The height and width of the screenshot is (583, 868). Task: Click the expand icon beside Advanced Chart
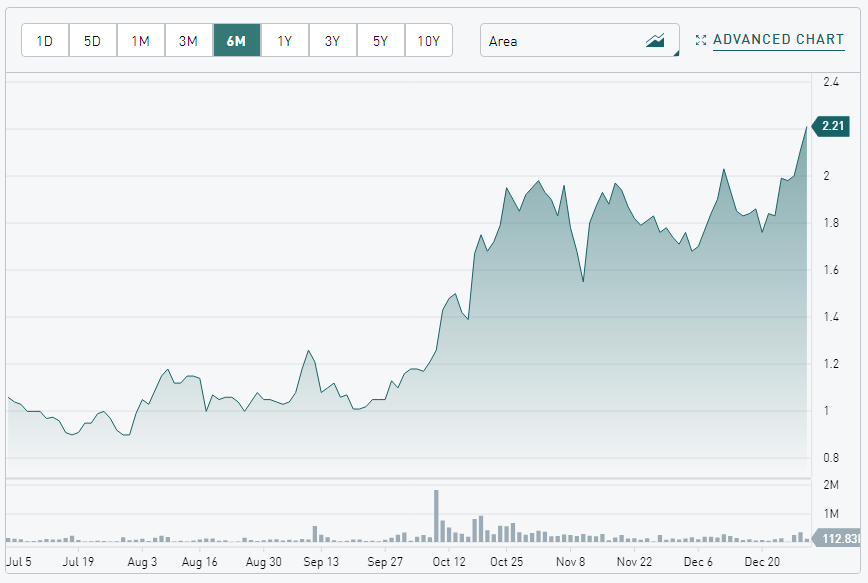point(701,40)
